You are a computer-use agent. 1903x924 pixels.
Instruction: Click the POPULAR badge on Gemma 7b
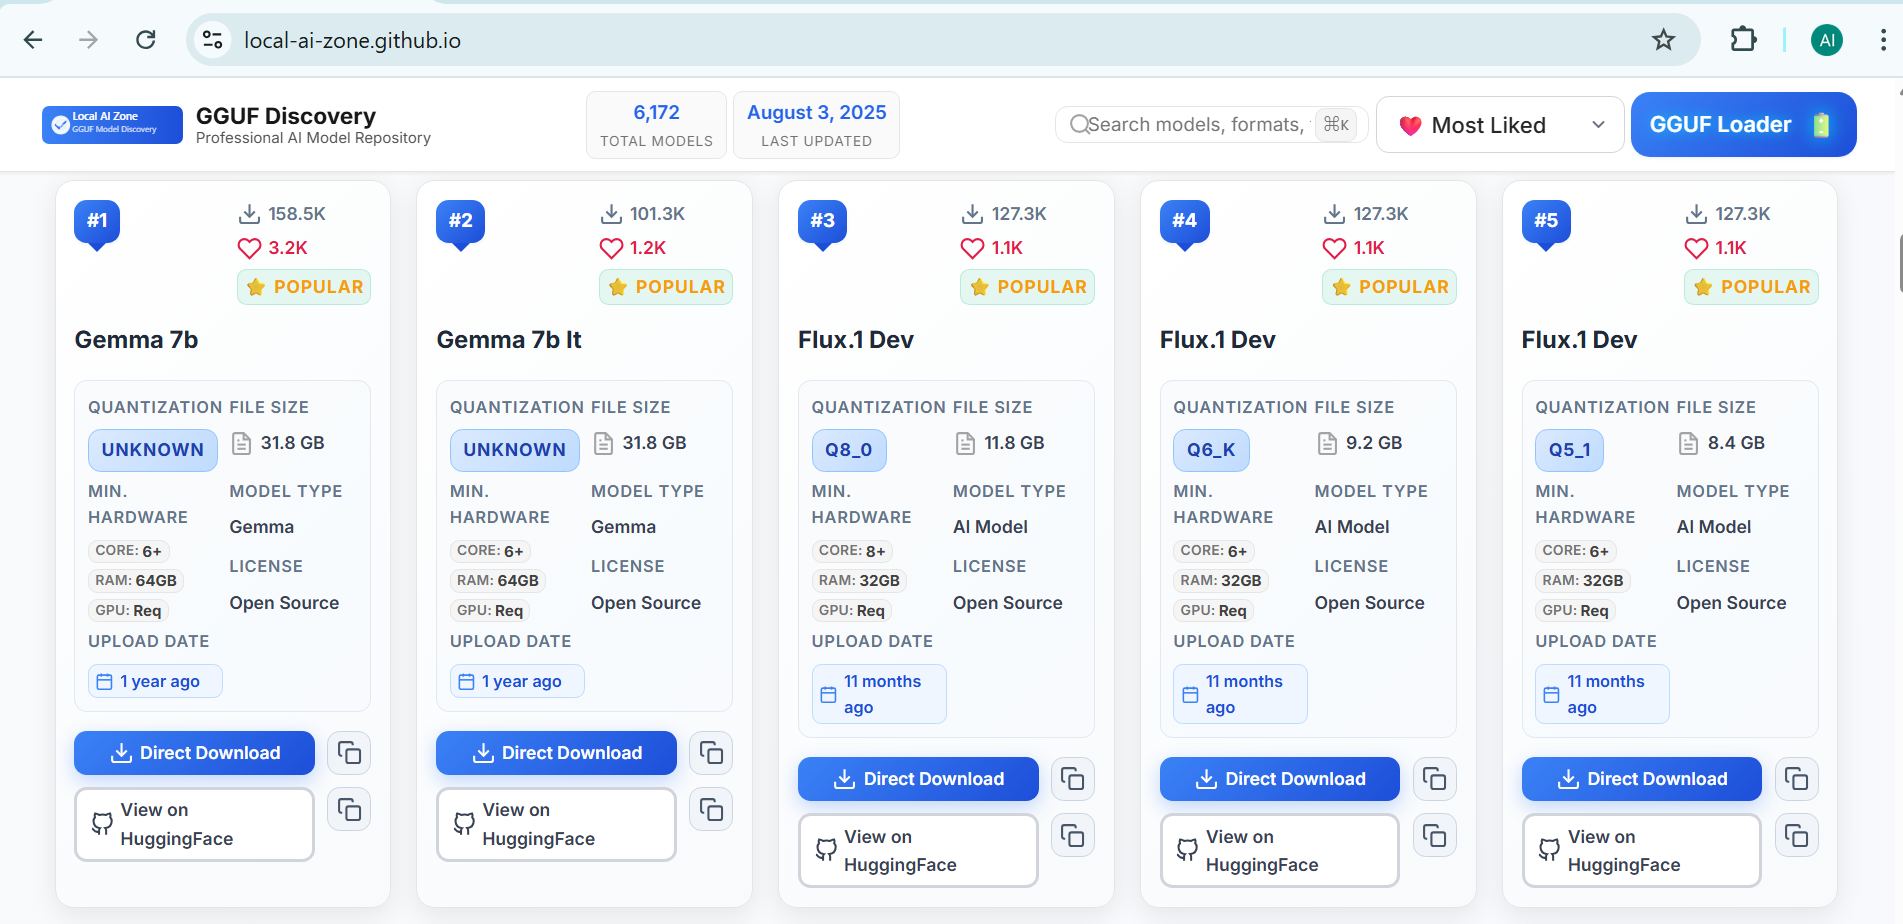[x=304, y=287]
